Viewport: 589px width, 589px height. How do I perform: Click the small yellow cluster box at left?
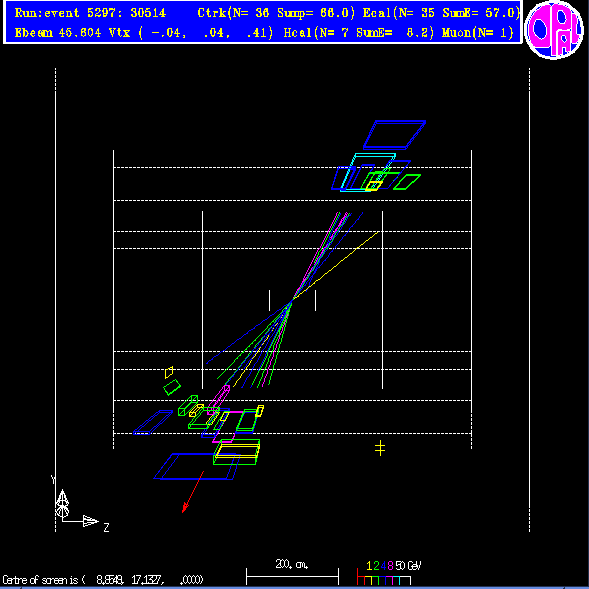tap(169, 372)
